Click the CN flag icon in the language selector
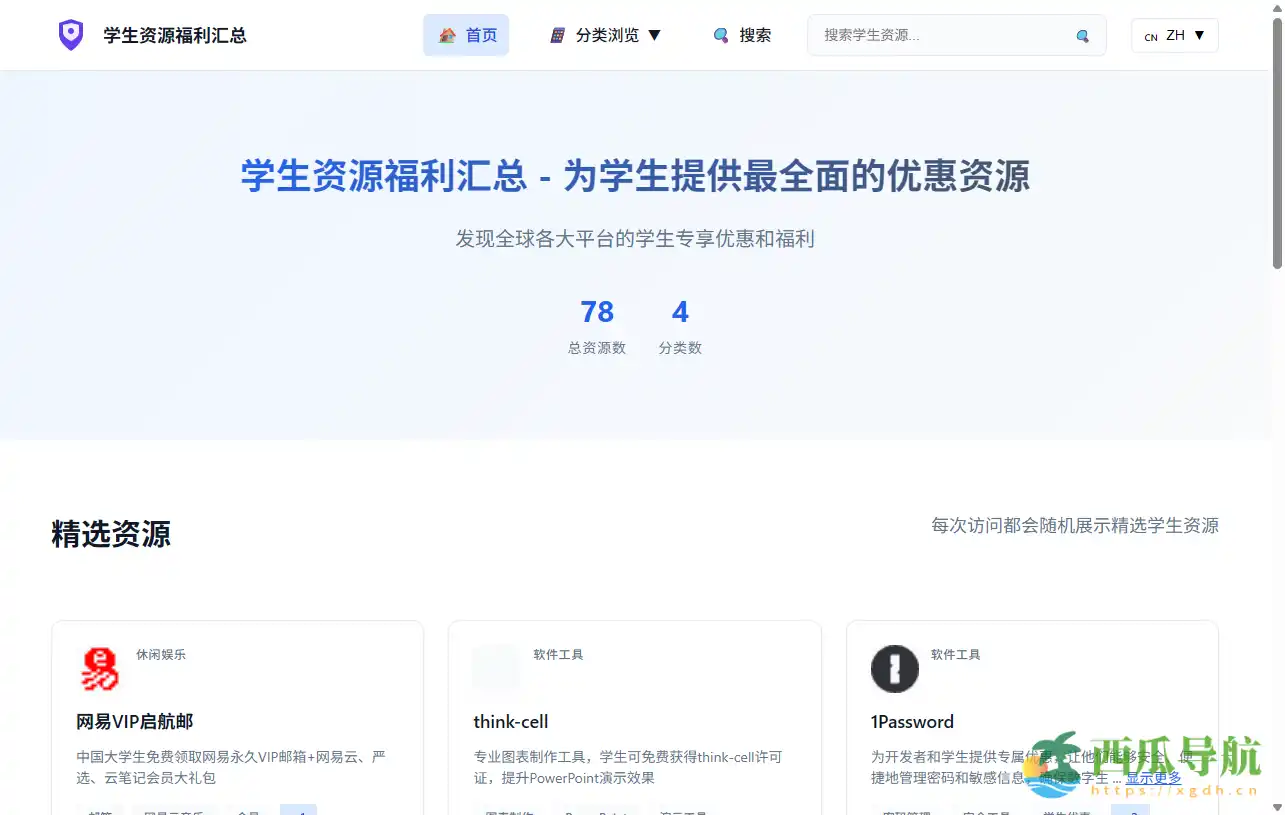The width and height of the screenshot is (1285, 815). coord(1151,36)
